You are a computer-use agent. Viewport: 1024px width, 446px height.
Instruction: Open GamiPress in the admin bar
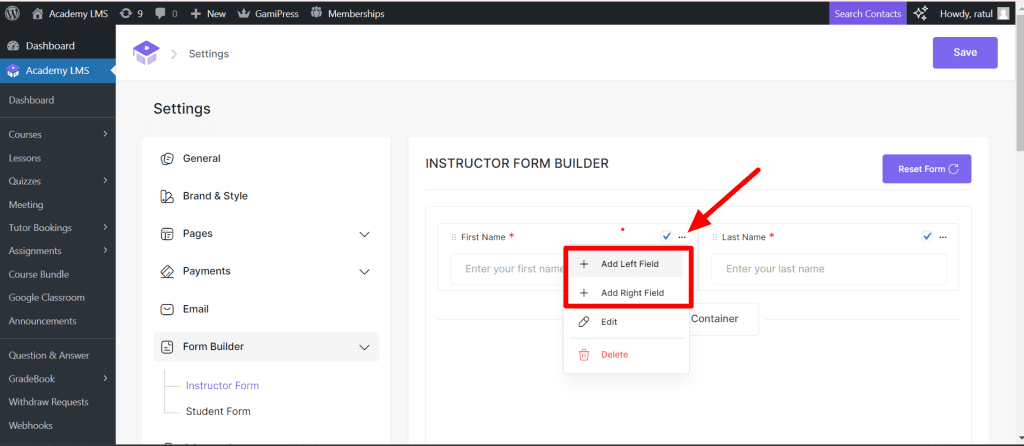(268, 13)
